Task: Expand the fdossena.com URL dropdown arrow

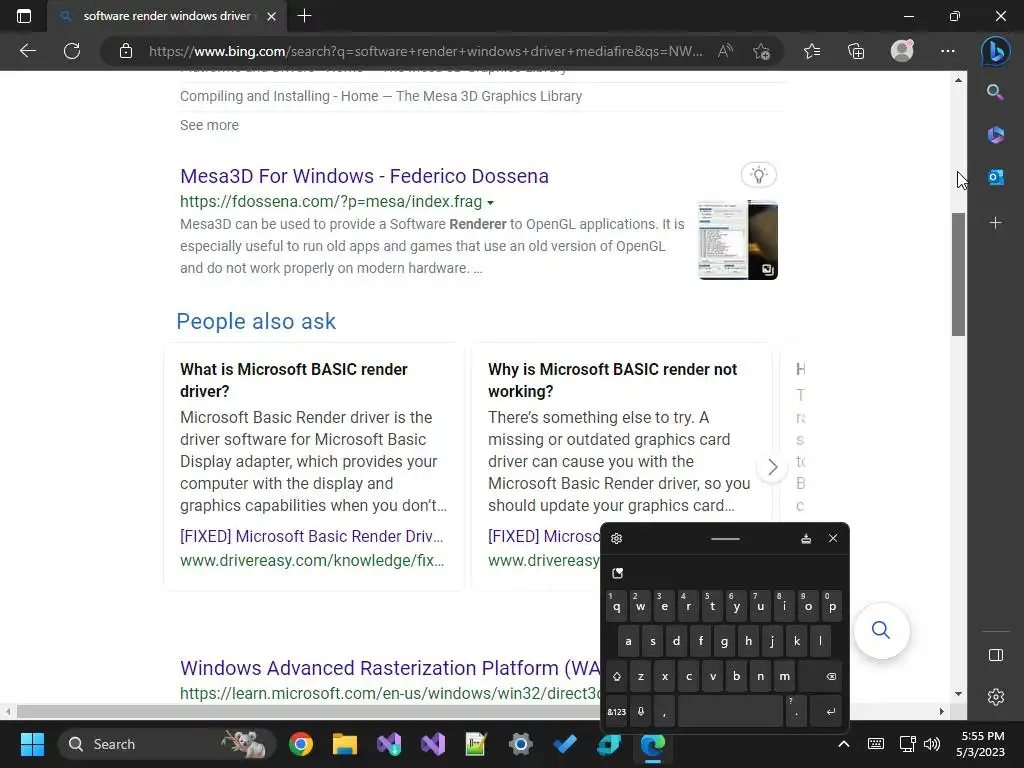Action: coord(490,202)
